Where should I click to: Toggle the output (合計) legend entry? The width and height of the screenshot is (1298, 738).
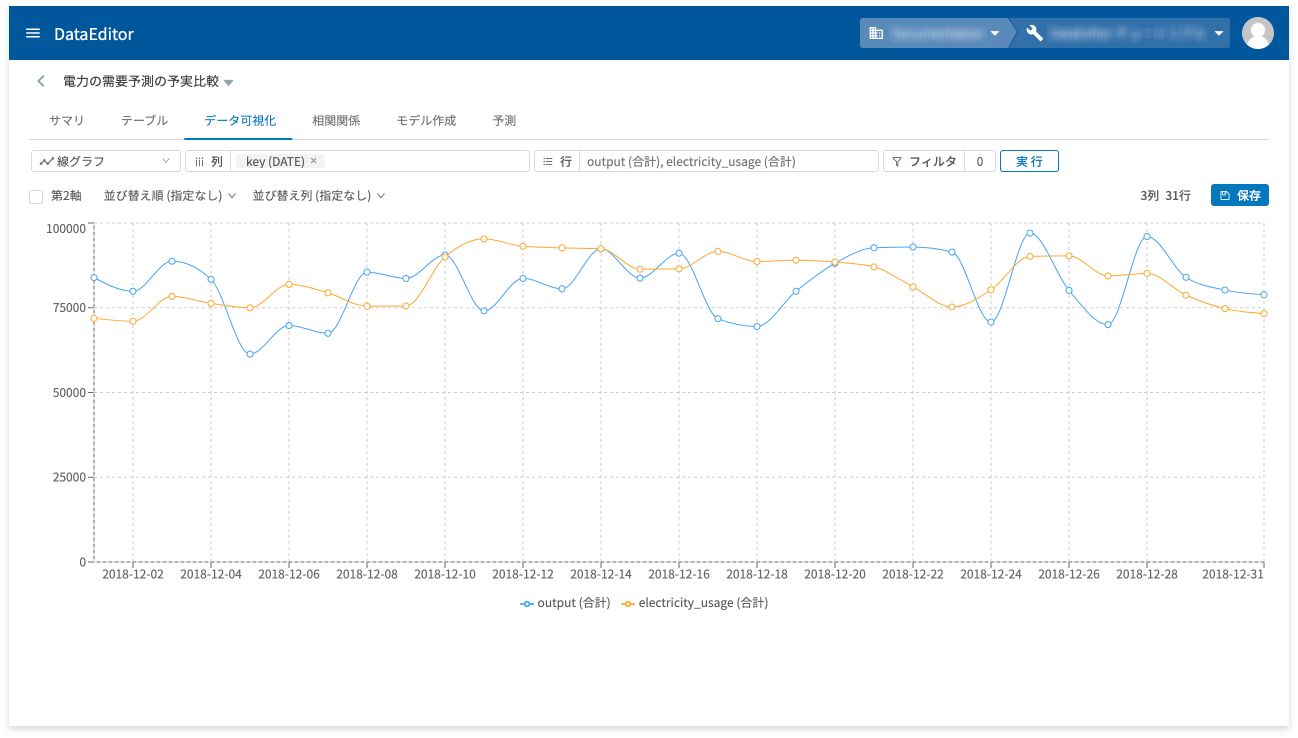[565, 603]
